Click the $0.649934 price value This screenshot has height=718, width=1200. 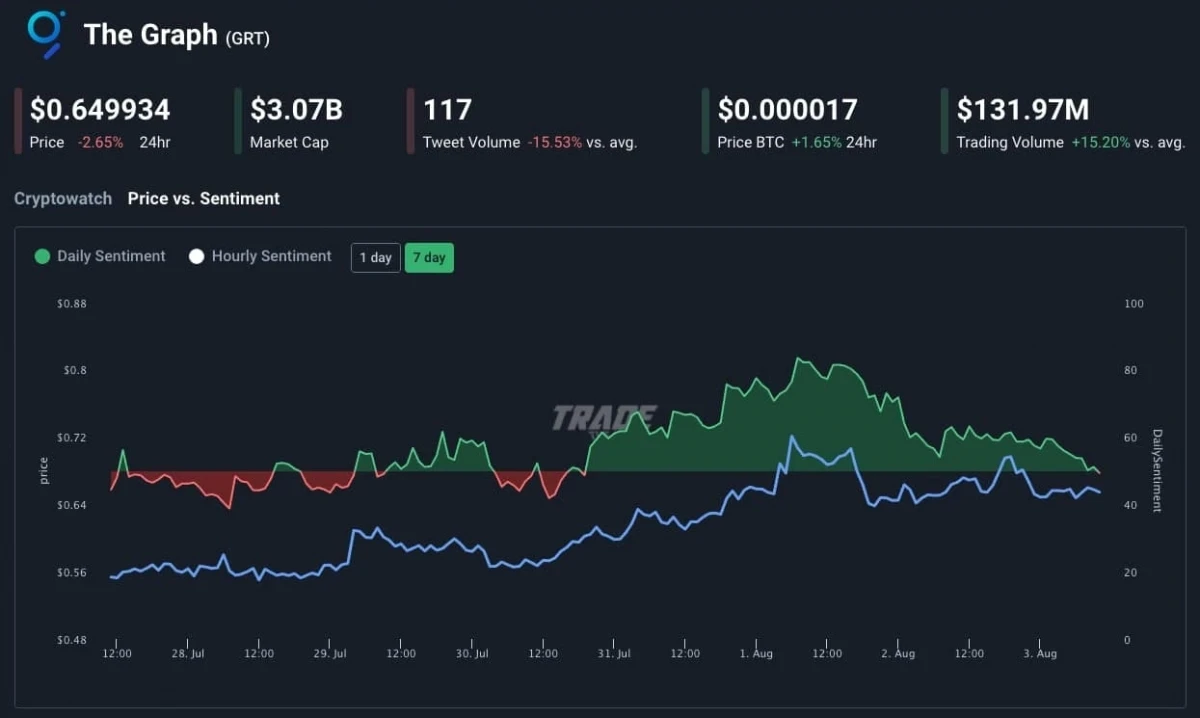tap(100, 109)
